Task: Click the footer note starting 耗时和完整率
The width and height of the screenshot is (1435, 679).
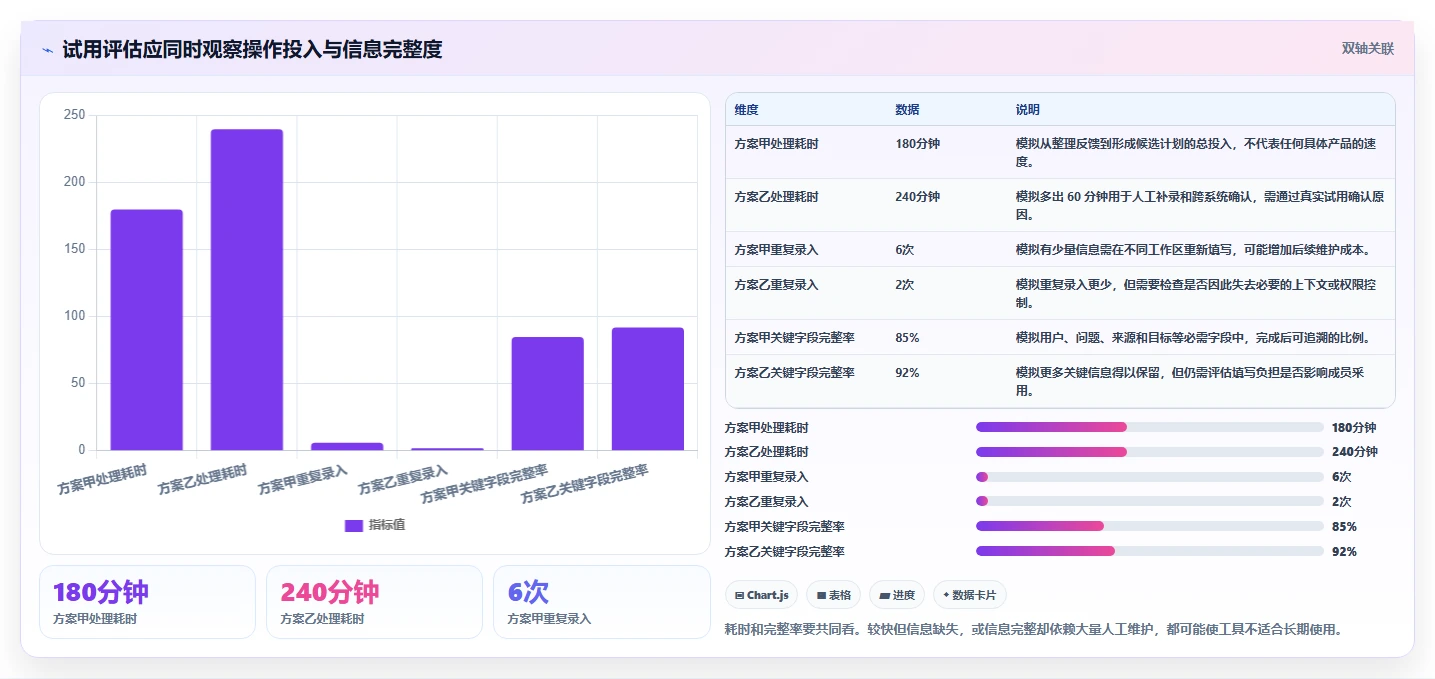Action: (x=1032, y=629)
